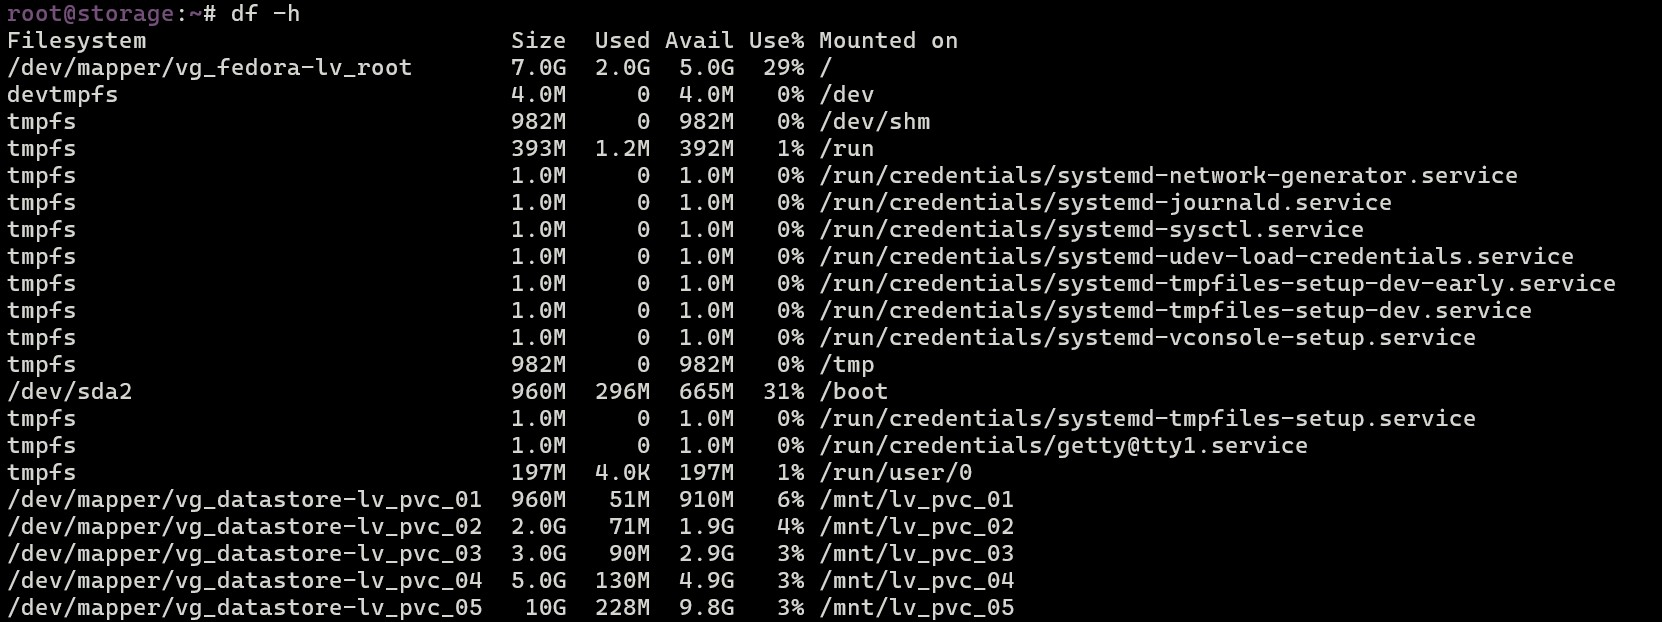Click the systemd-network-generator.service credentials path

[1168, 176]
